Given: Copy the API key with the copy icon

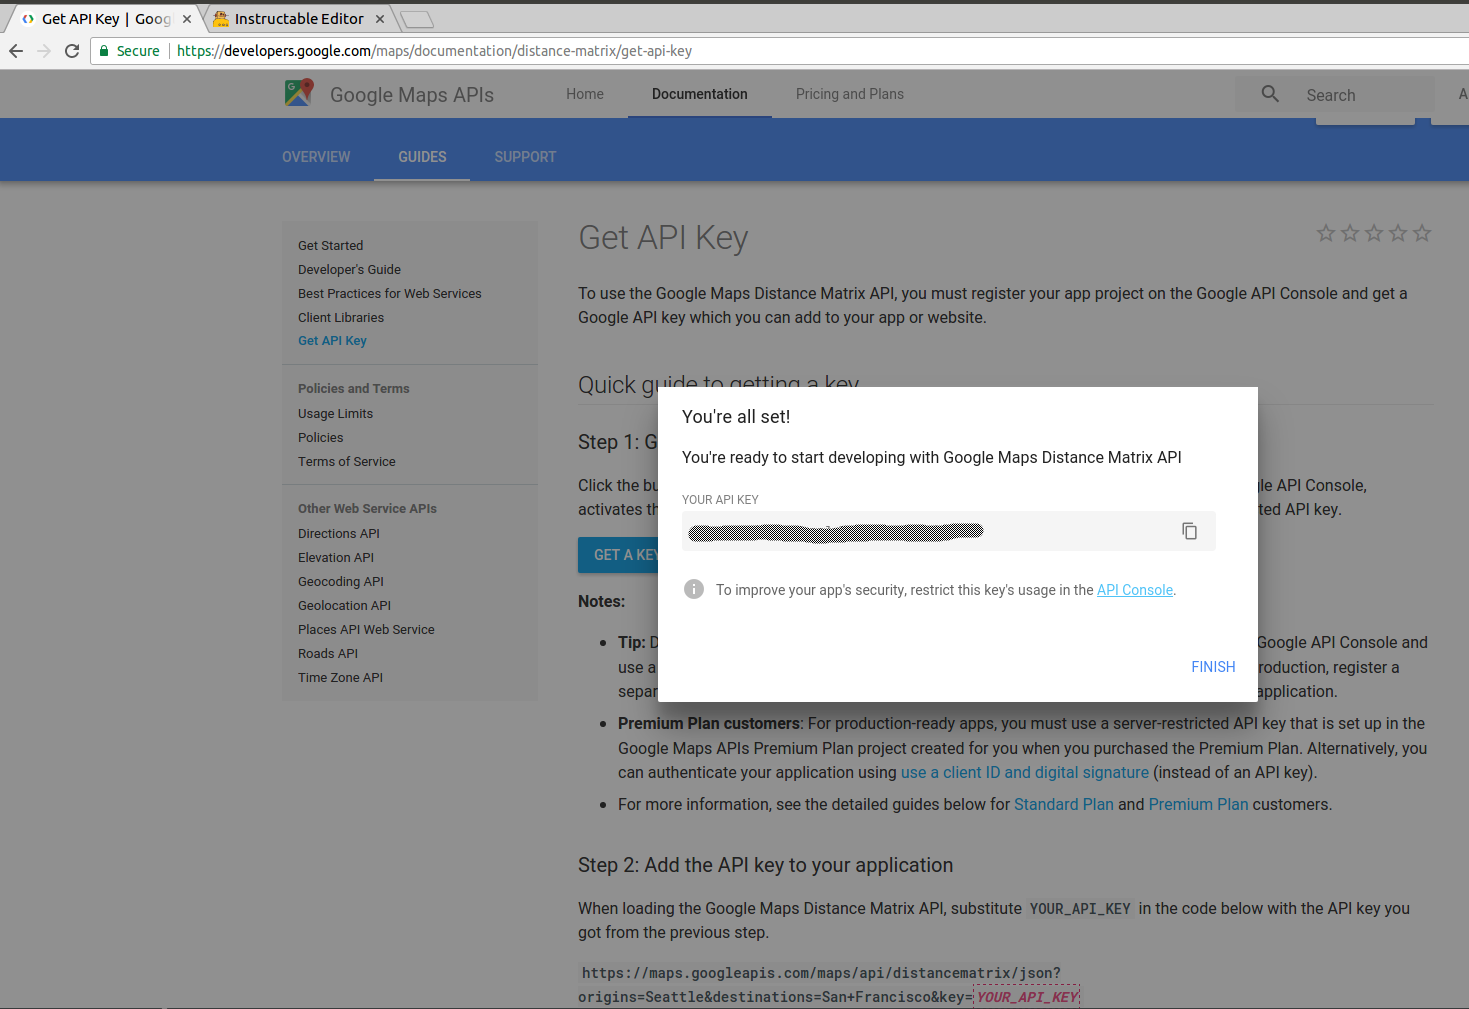Looking at the screenshot, I should [x=1189, y=531].
